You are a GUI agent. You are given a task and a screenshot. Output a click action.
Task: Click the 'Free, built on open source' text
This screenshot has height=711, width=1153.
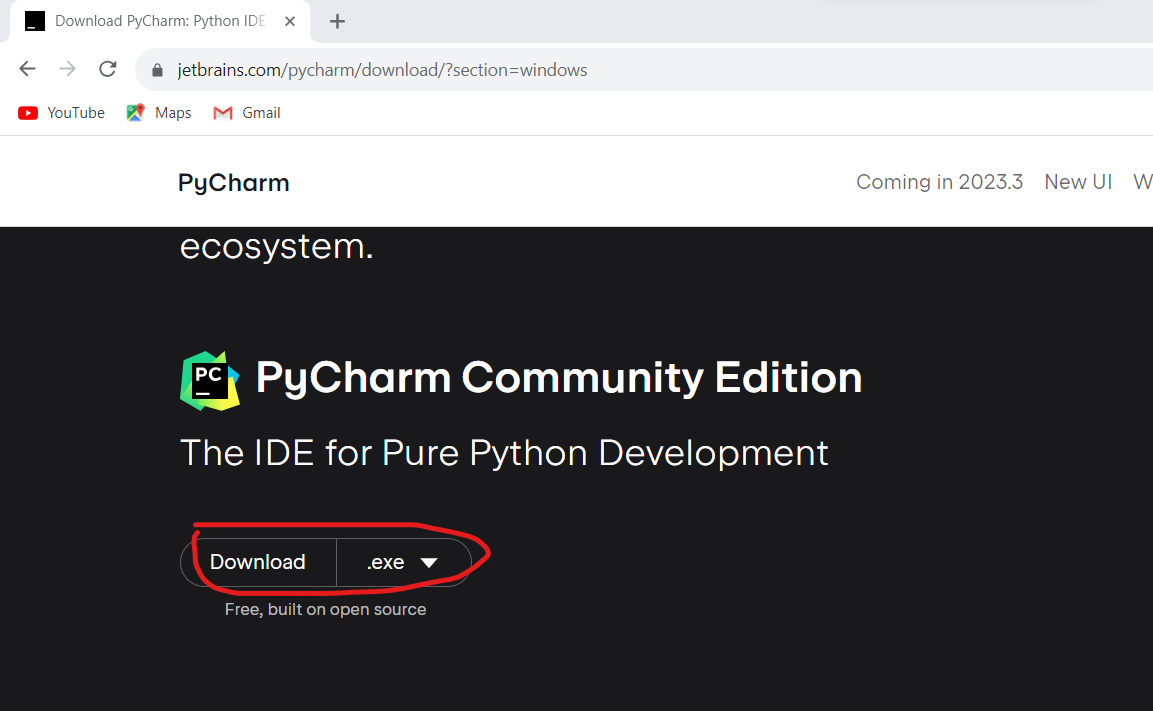[x=325, y=610]
